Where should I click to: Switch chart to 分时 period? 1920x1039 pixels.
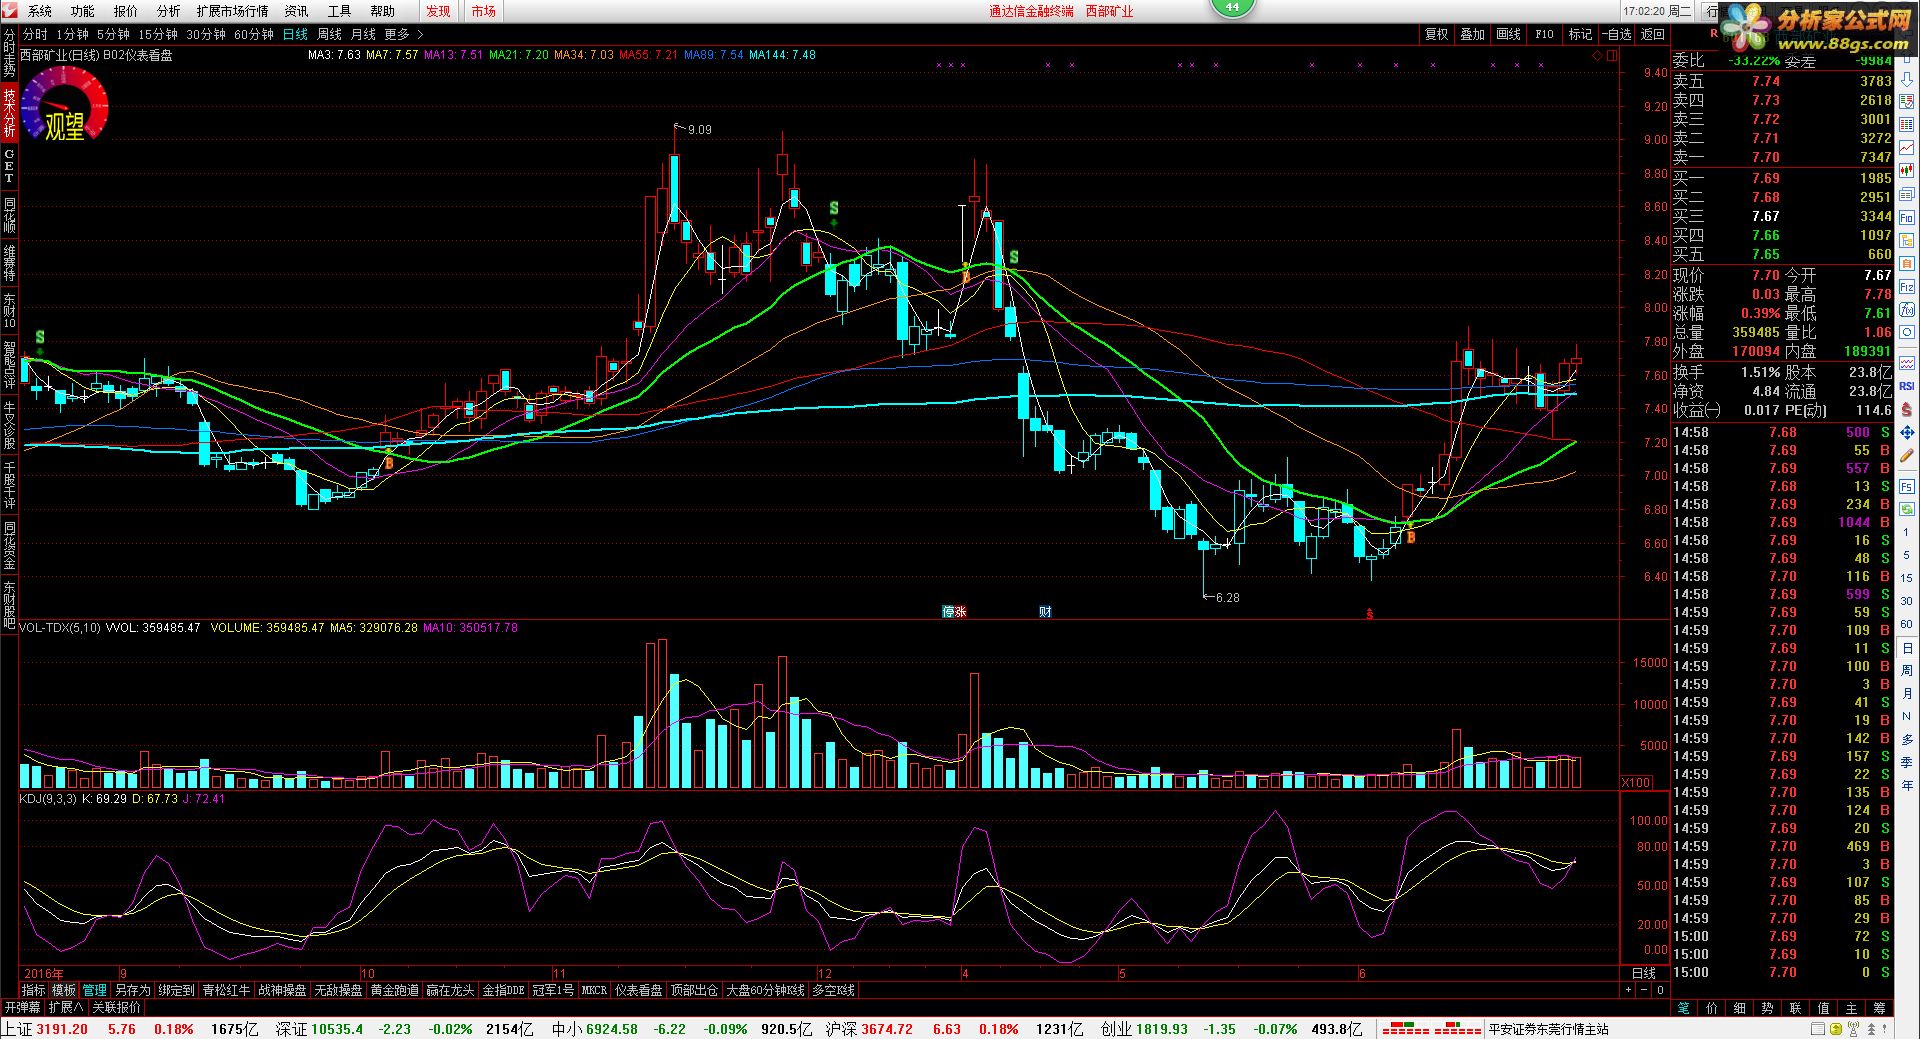[34, 34]
